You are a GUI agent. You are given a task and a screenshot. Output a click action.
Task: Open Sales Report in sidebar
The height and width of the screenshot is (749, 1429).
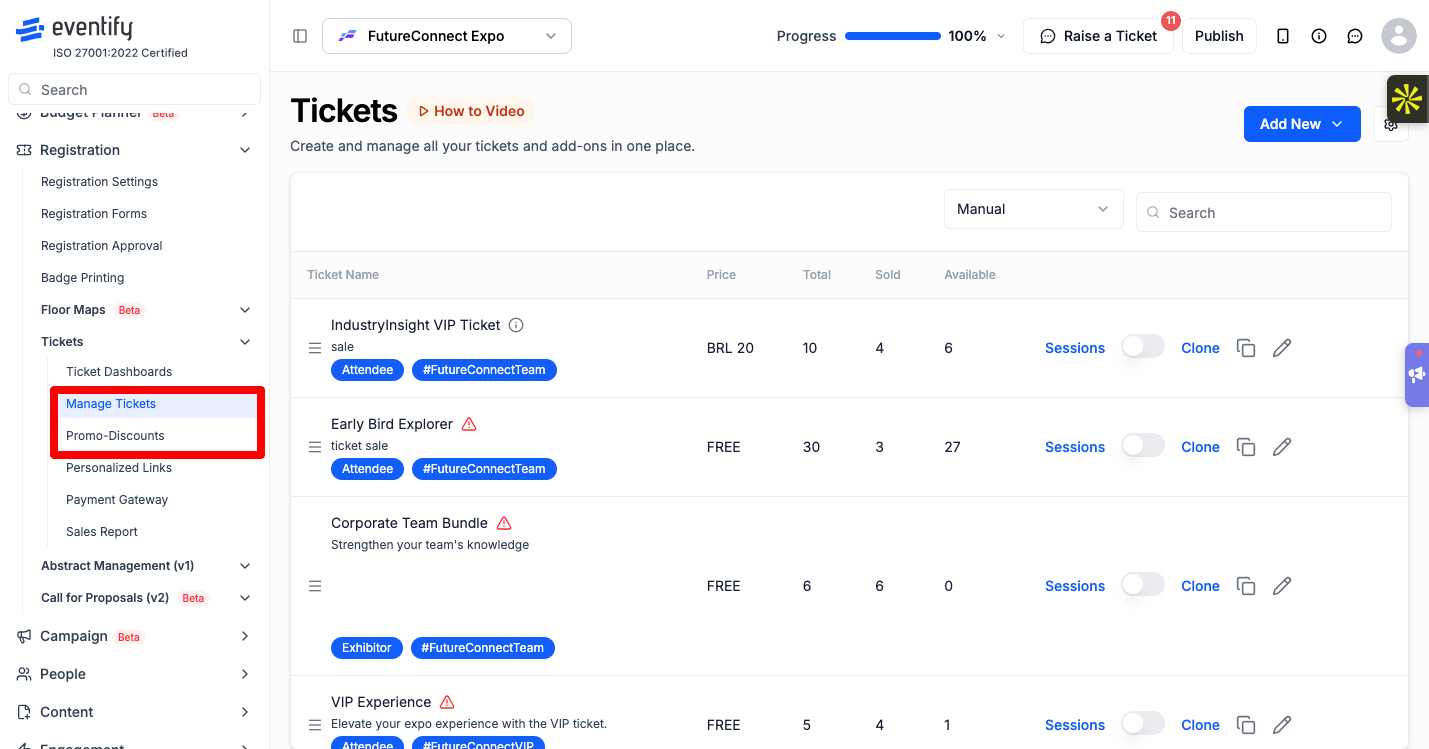tap(102, 532)
